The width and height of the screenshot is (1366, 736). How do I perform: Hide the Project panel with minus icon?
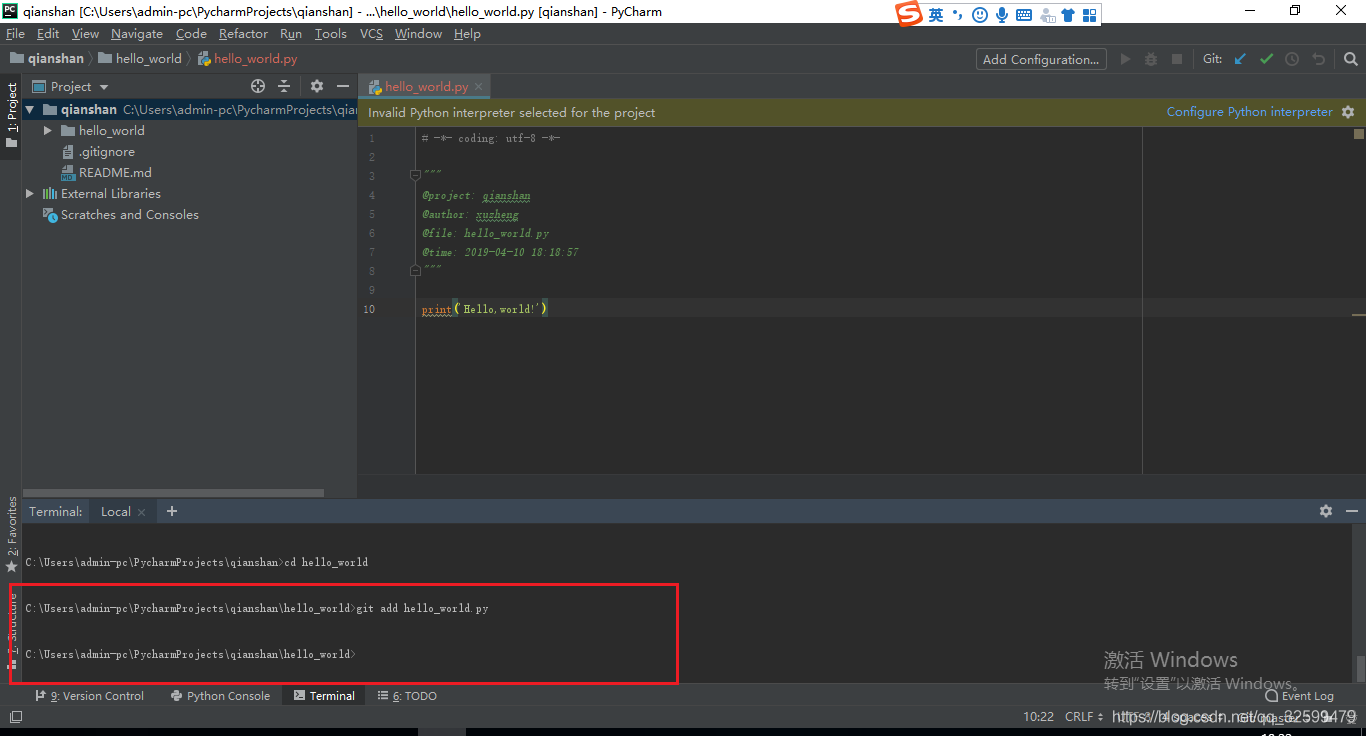(343, 86)
